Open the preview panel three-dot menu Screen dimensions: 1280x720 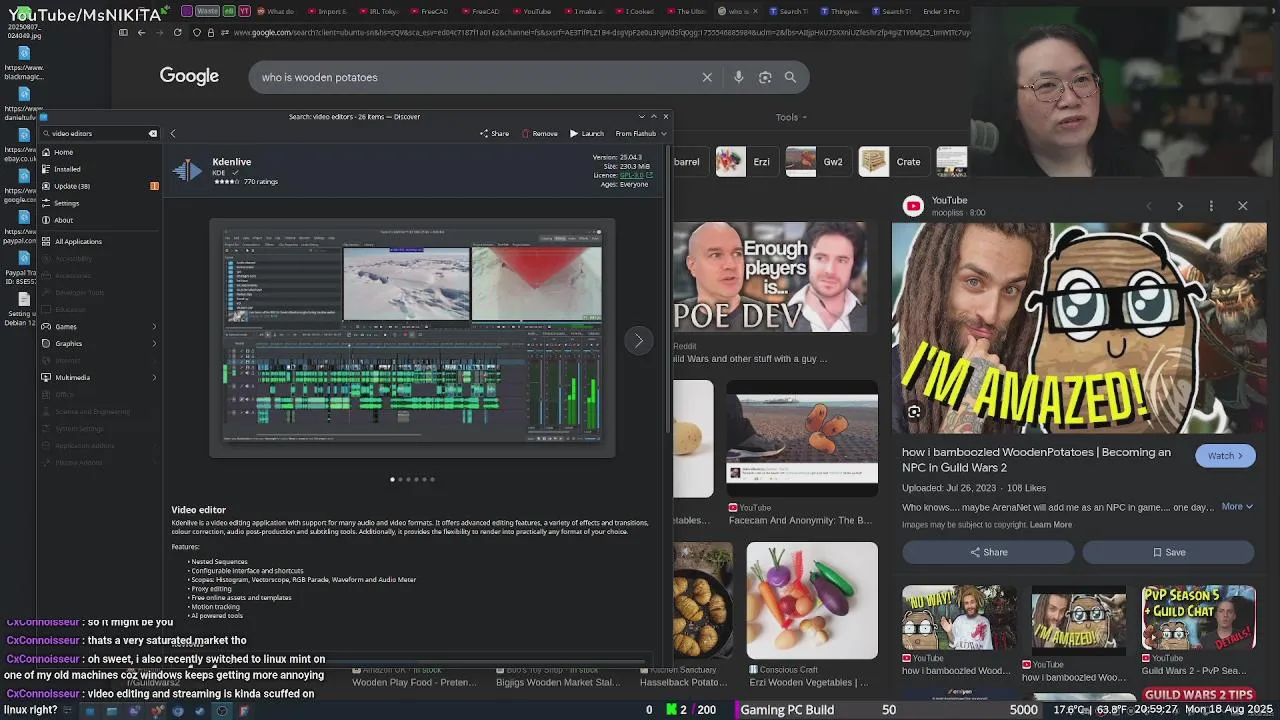click(1211, 206)
